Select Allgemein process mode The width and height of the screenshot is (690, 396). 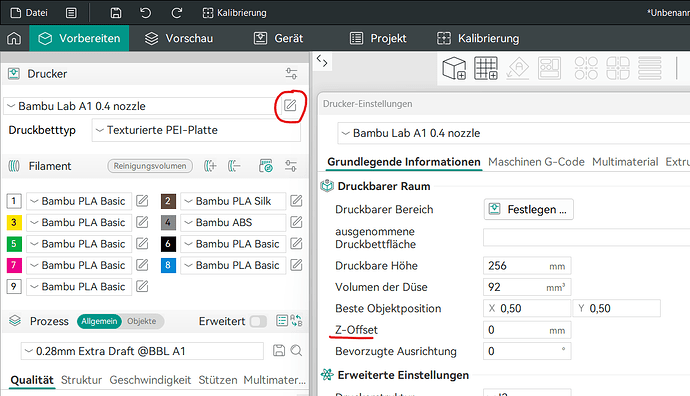pyautogui.click(x=99, y=321)
